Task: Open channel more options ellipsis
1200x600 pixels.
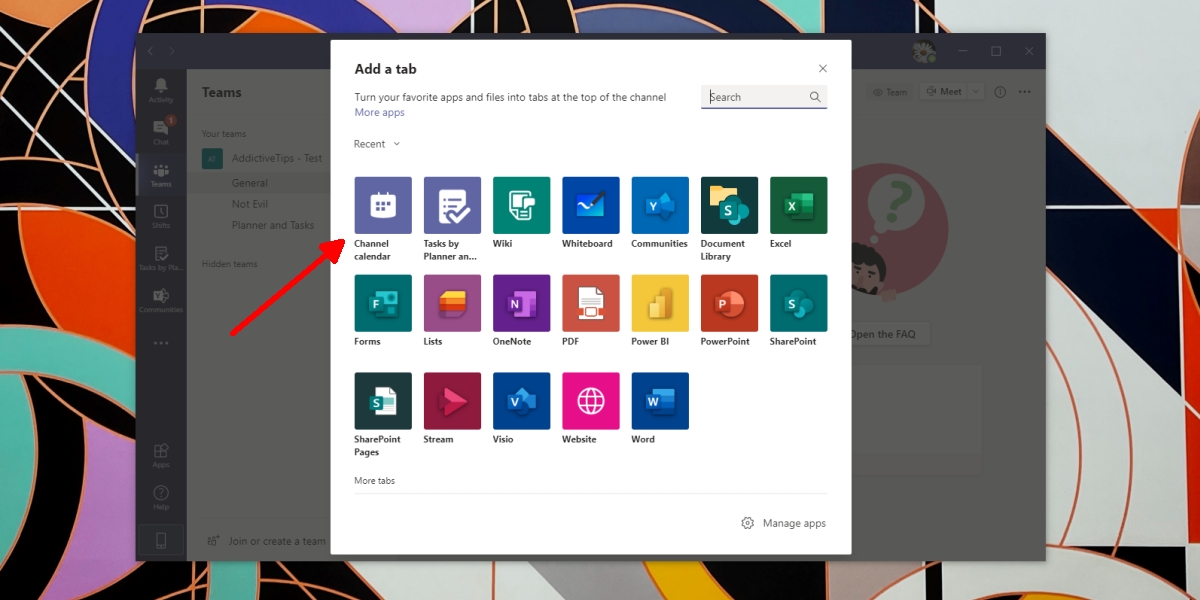Action: coord(1024,92)
